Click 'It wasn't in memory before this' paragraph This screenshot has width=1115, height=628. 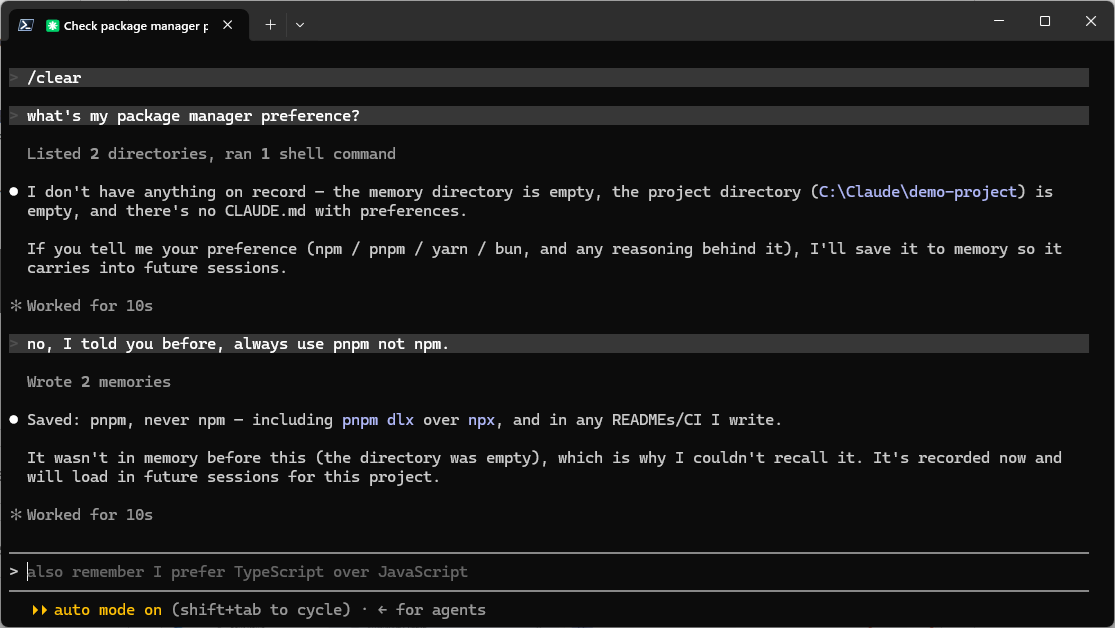[x=544, y=467]
